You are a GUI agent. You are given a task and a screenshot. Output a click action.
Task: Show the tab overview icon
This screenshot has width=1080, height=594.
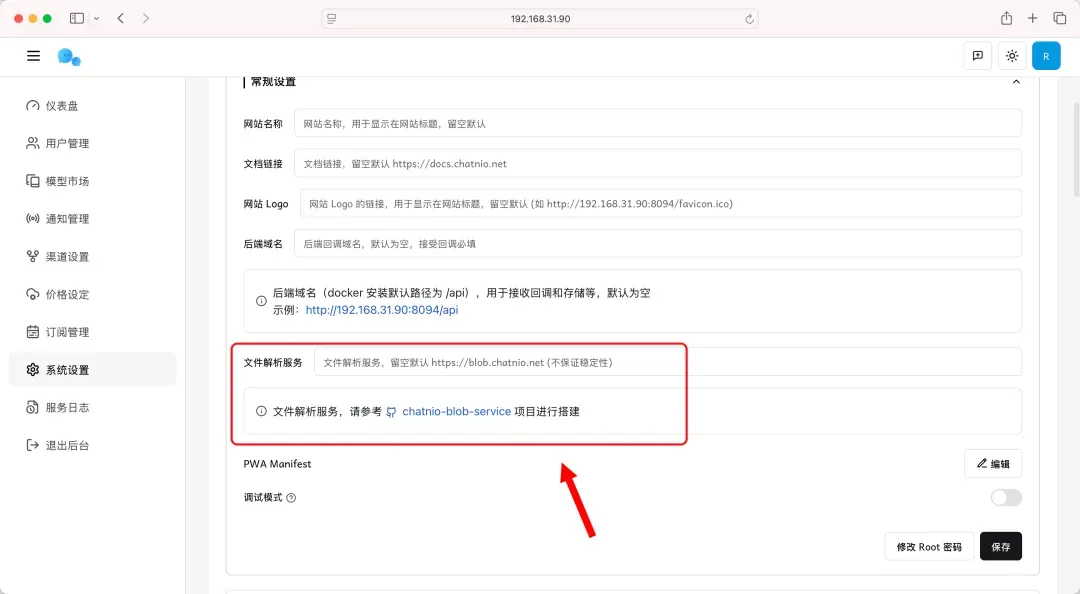pyautogui.click(x=1059, y=19)
